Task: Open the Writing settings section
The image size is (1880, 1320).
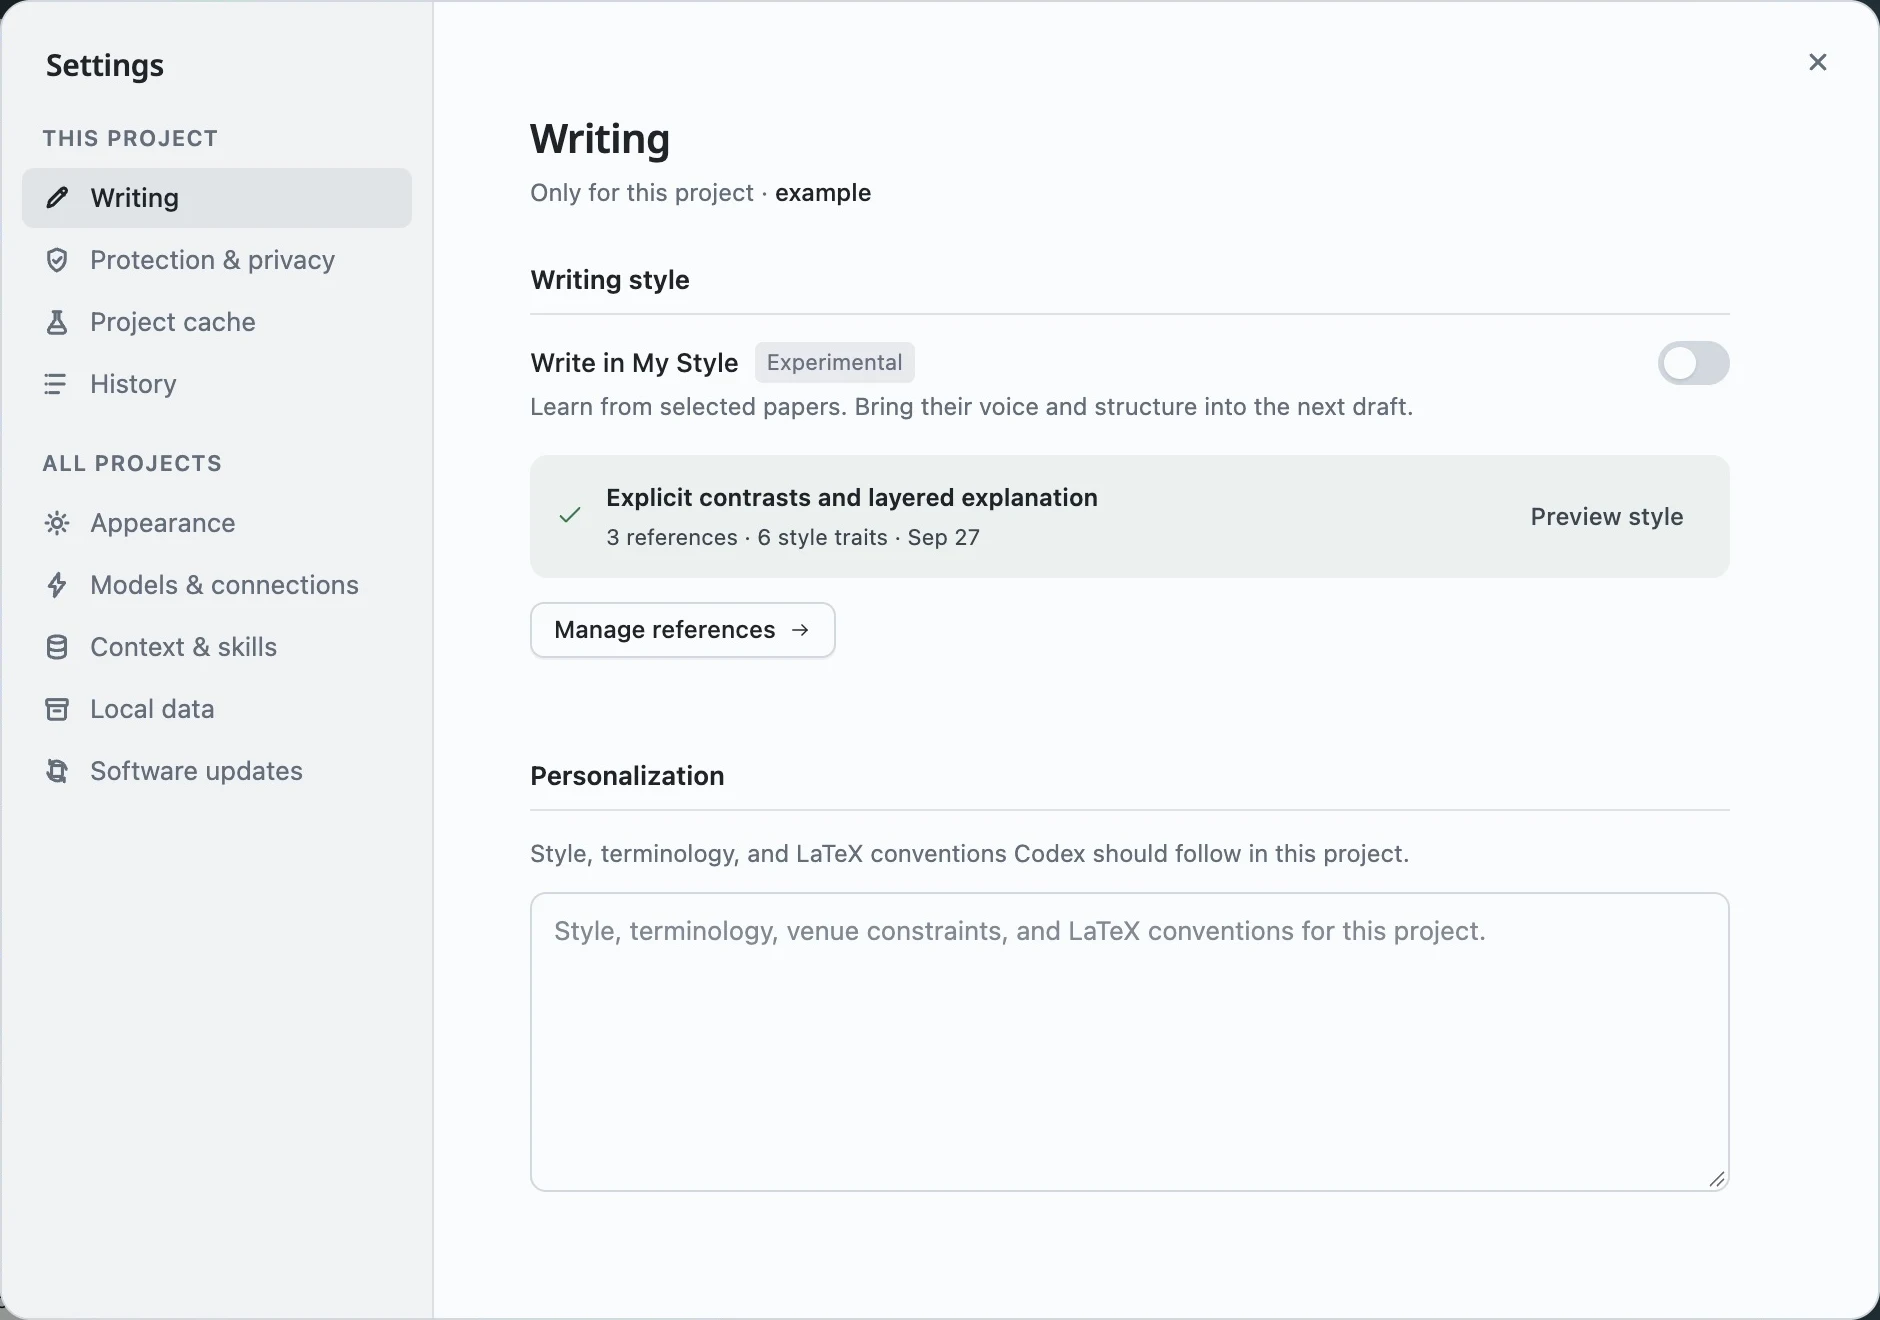Action: pos(217,198)
